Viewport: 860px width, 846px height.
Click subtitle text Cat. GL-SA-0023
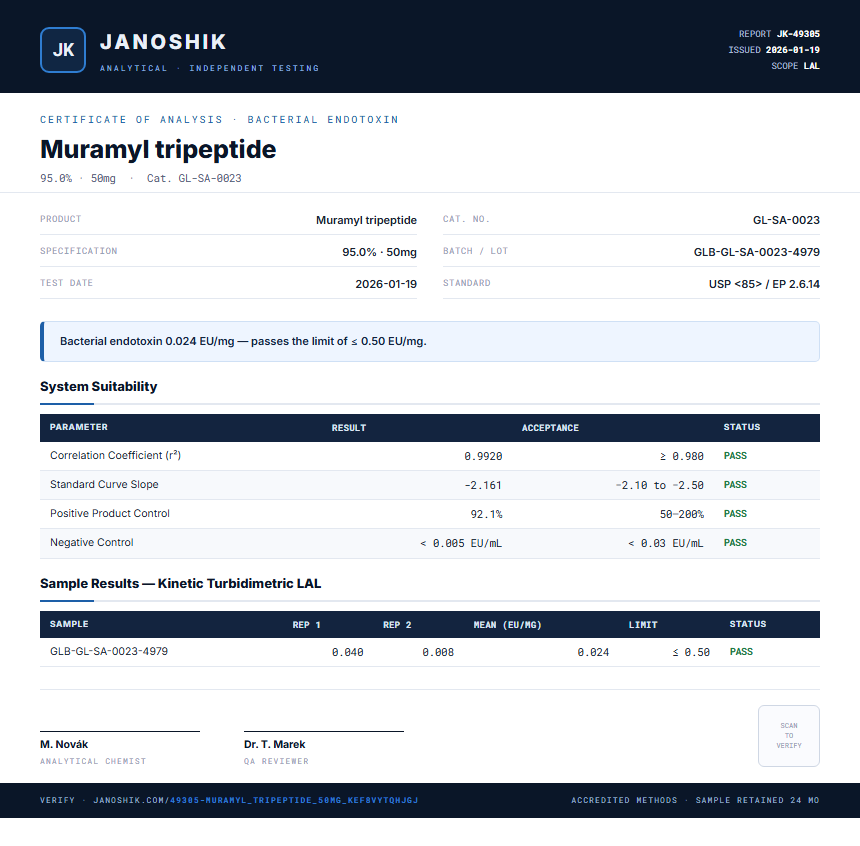(x=194, y=178)
